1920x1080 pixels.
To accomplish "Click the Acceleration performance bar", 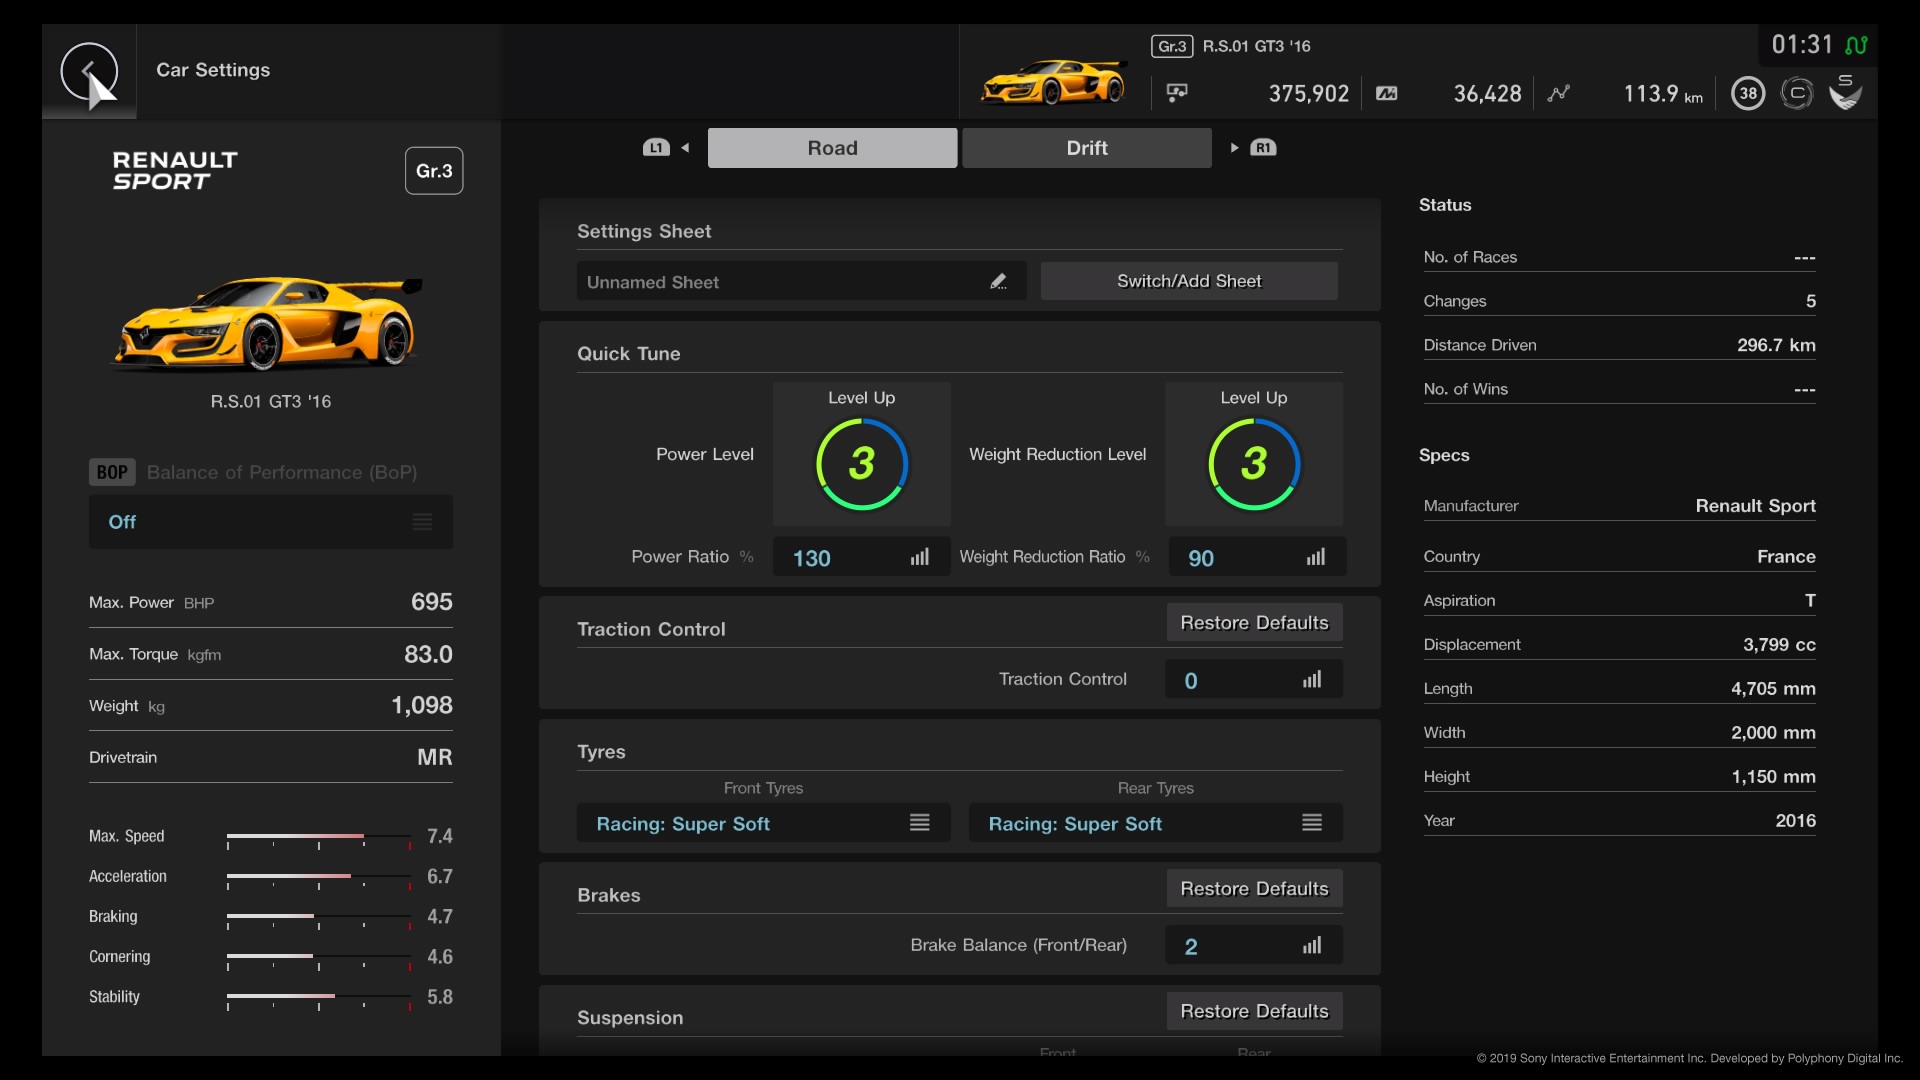I will [x=319, y=878].
